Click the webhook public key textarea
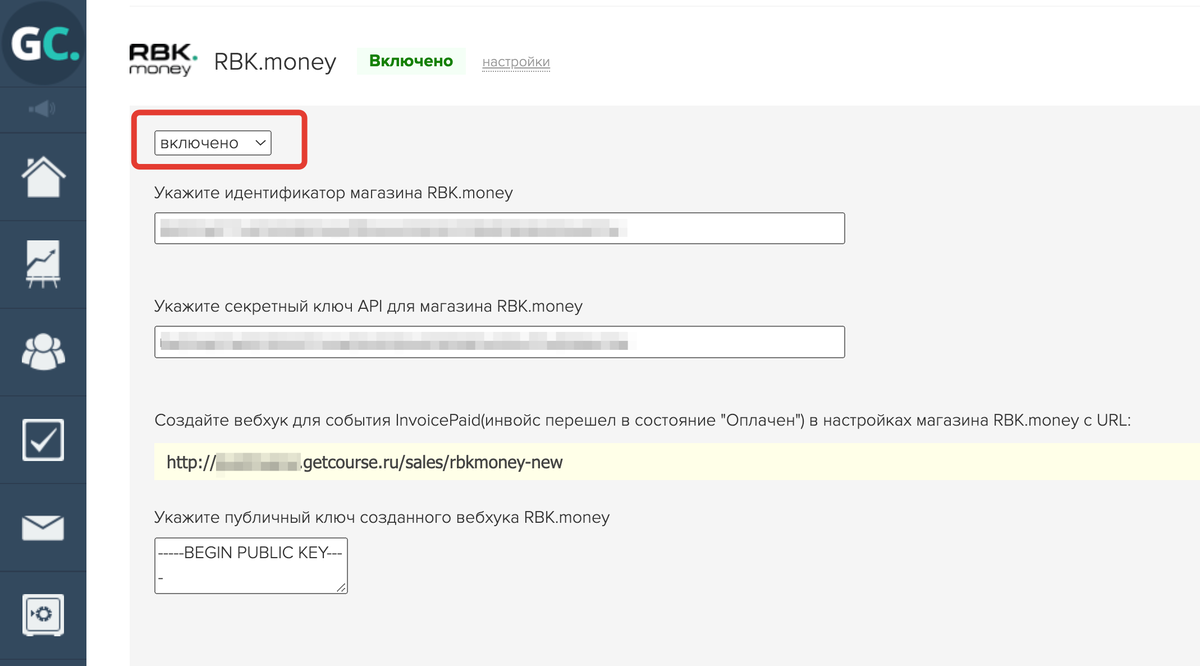Viewport: 1200px width, 666px height. [251, 566]
